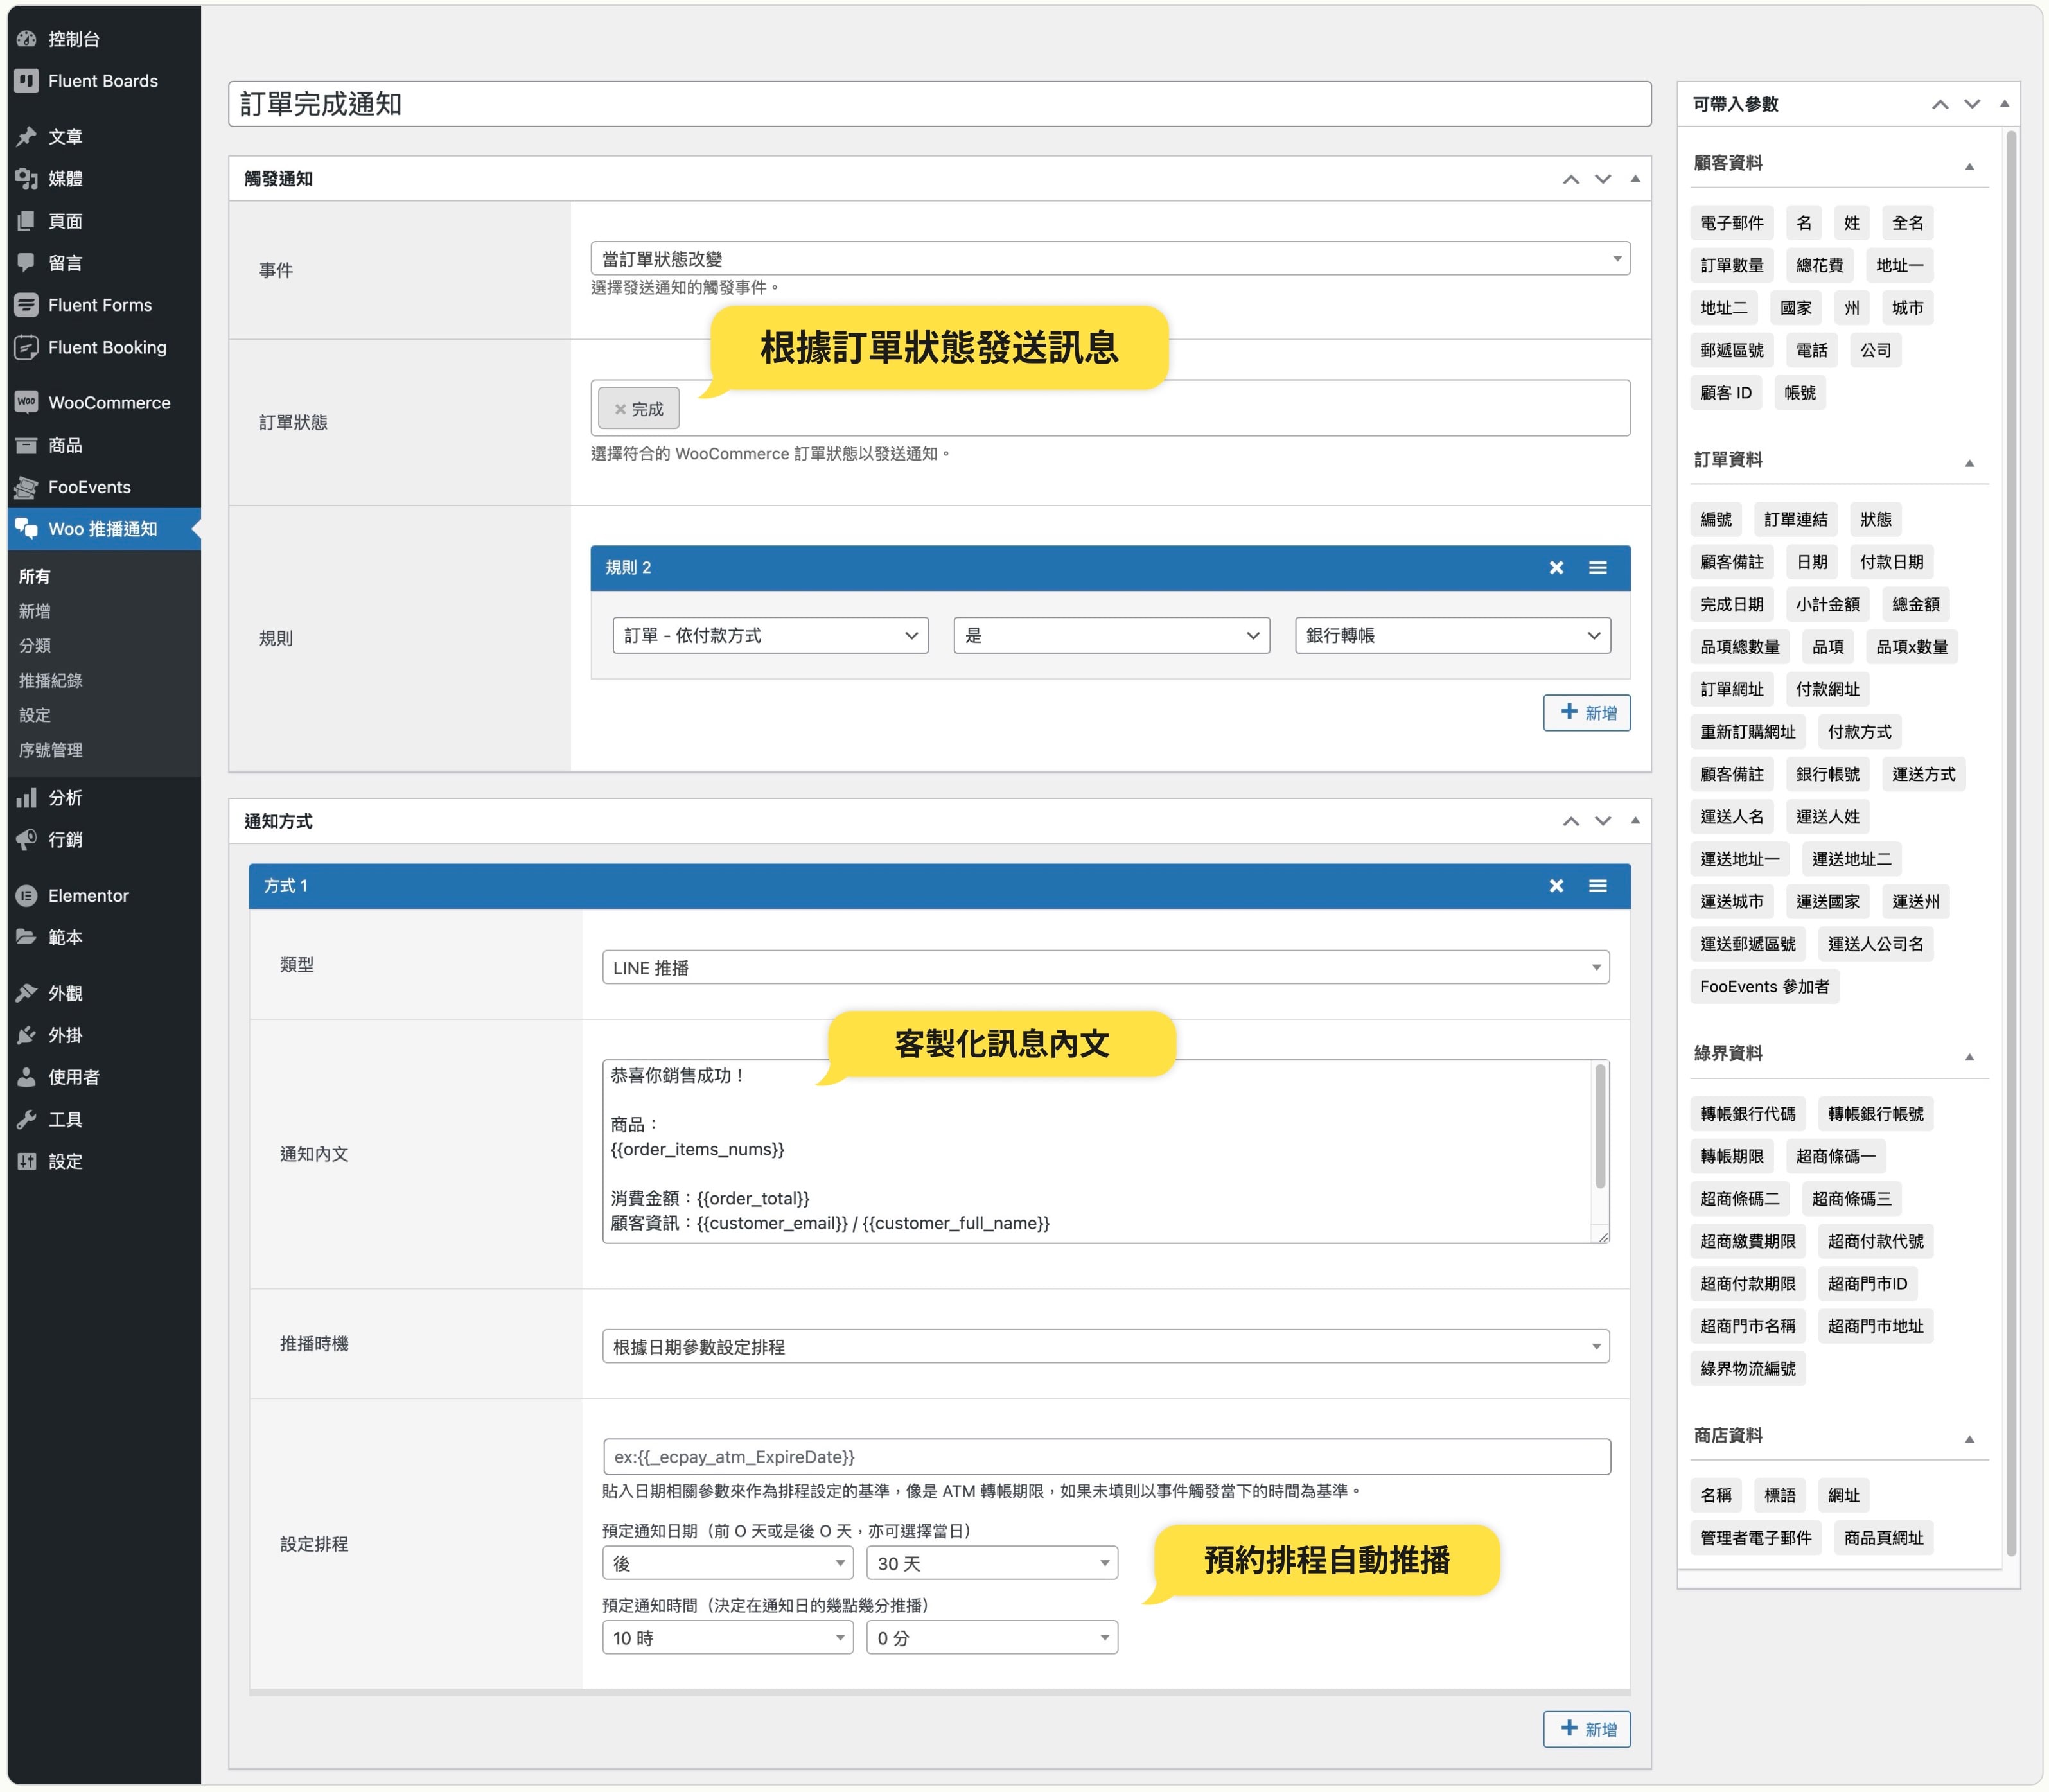The image size is (2049, 1792).
Task: Collapse the 通知方式 panel toggle triangle
Action: [1635, 821]
